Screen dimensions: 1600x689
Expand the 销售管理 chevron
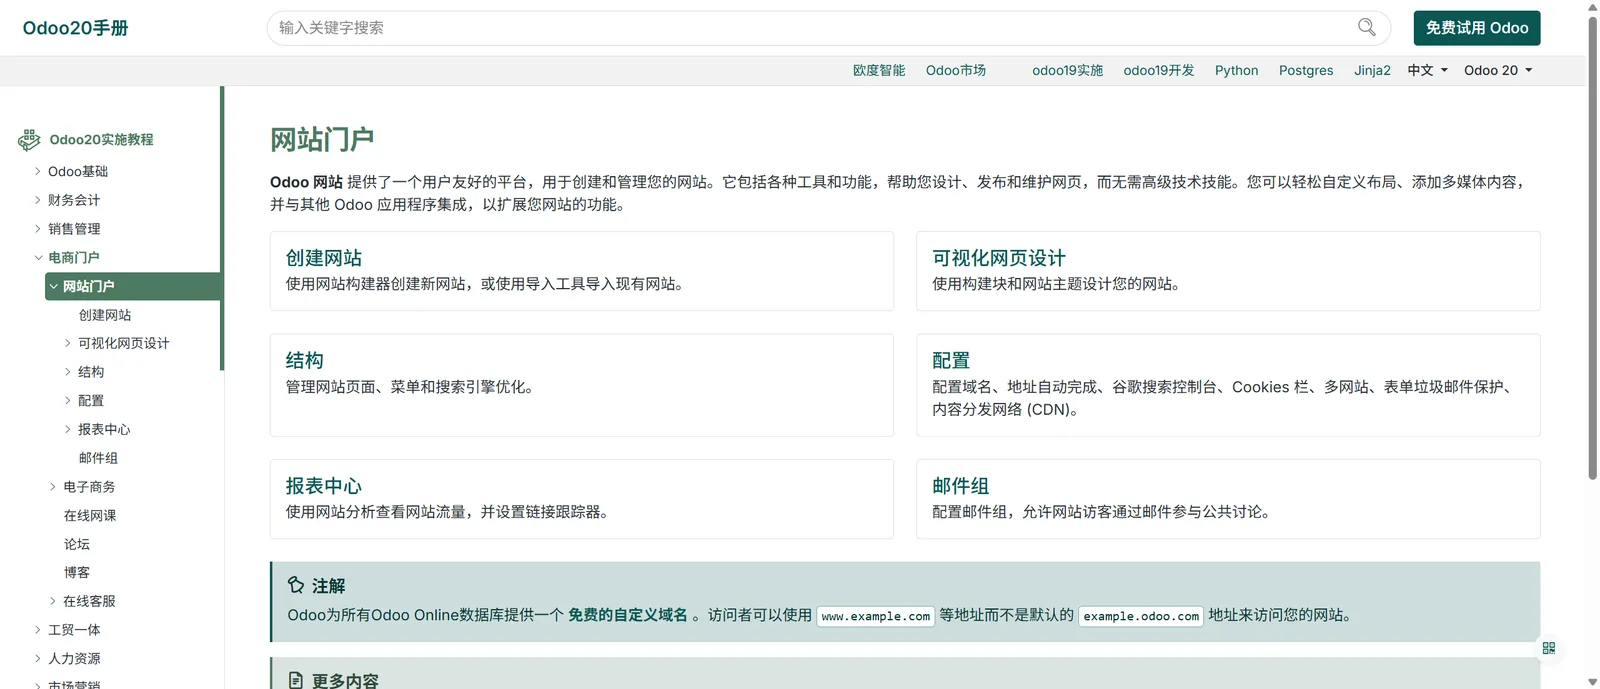tap(38, 228)
